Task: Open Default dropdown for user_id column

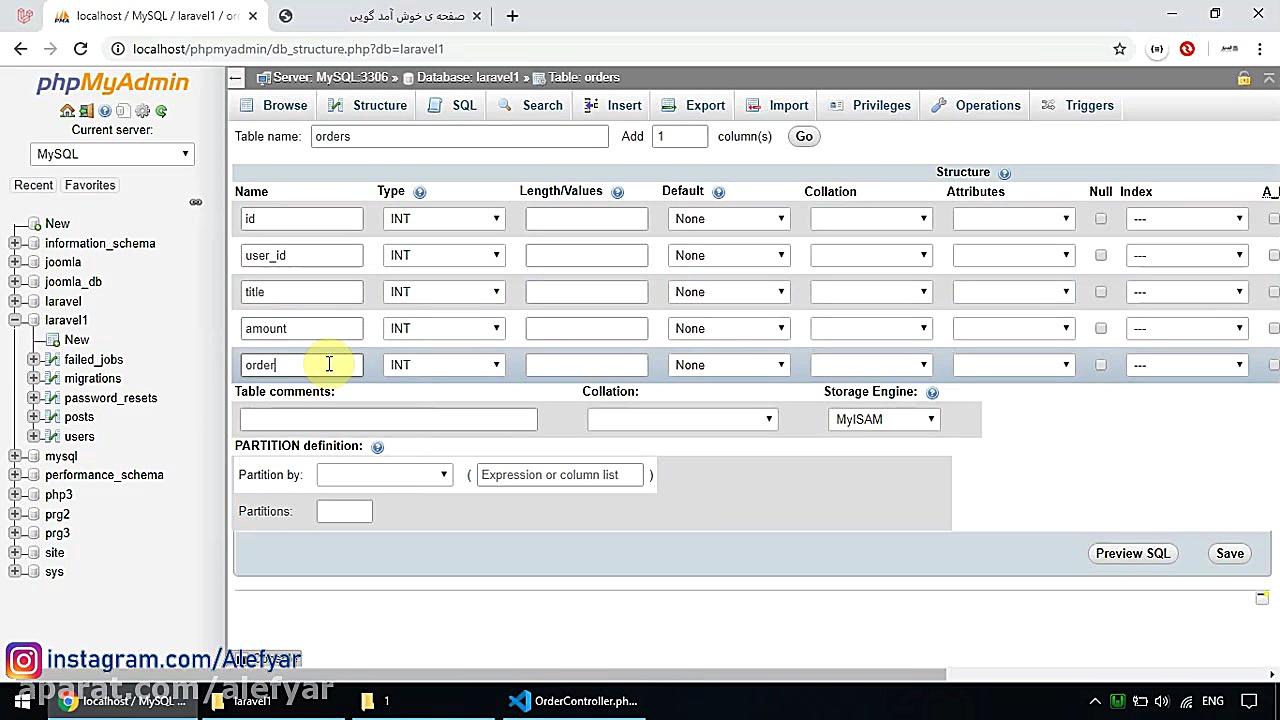Action: [x=729, y=255]
